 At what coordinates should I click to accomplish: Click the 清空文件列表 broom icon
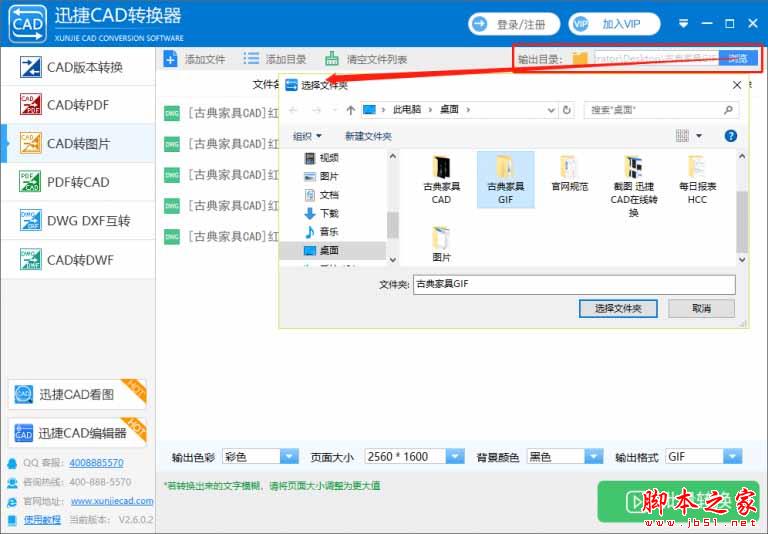point(332,59)
